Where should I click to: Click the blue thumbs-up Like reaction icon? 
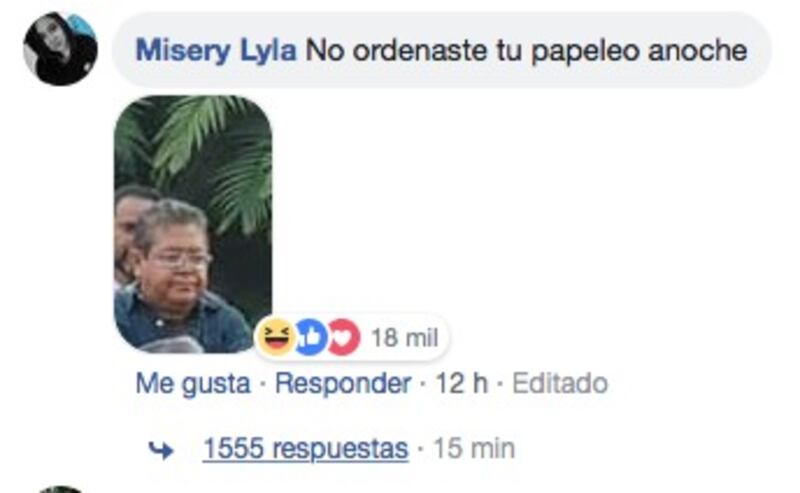(x=311, y=337)
